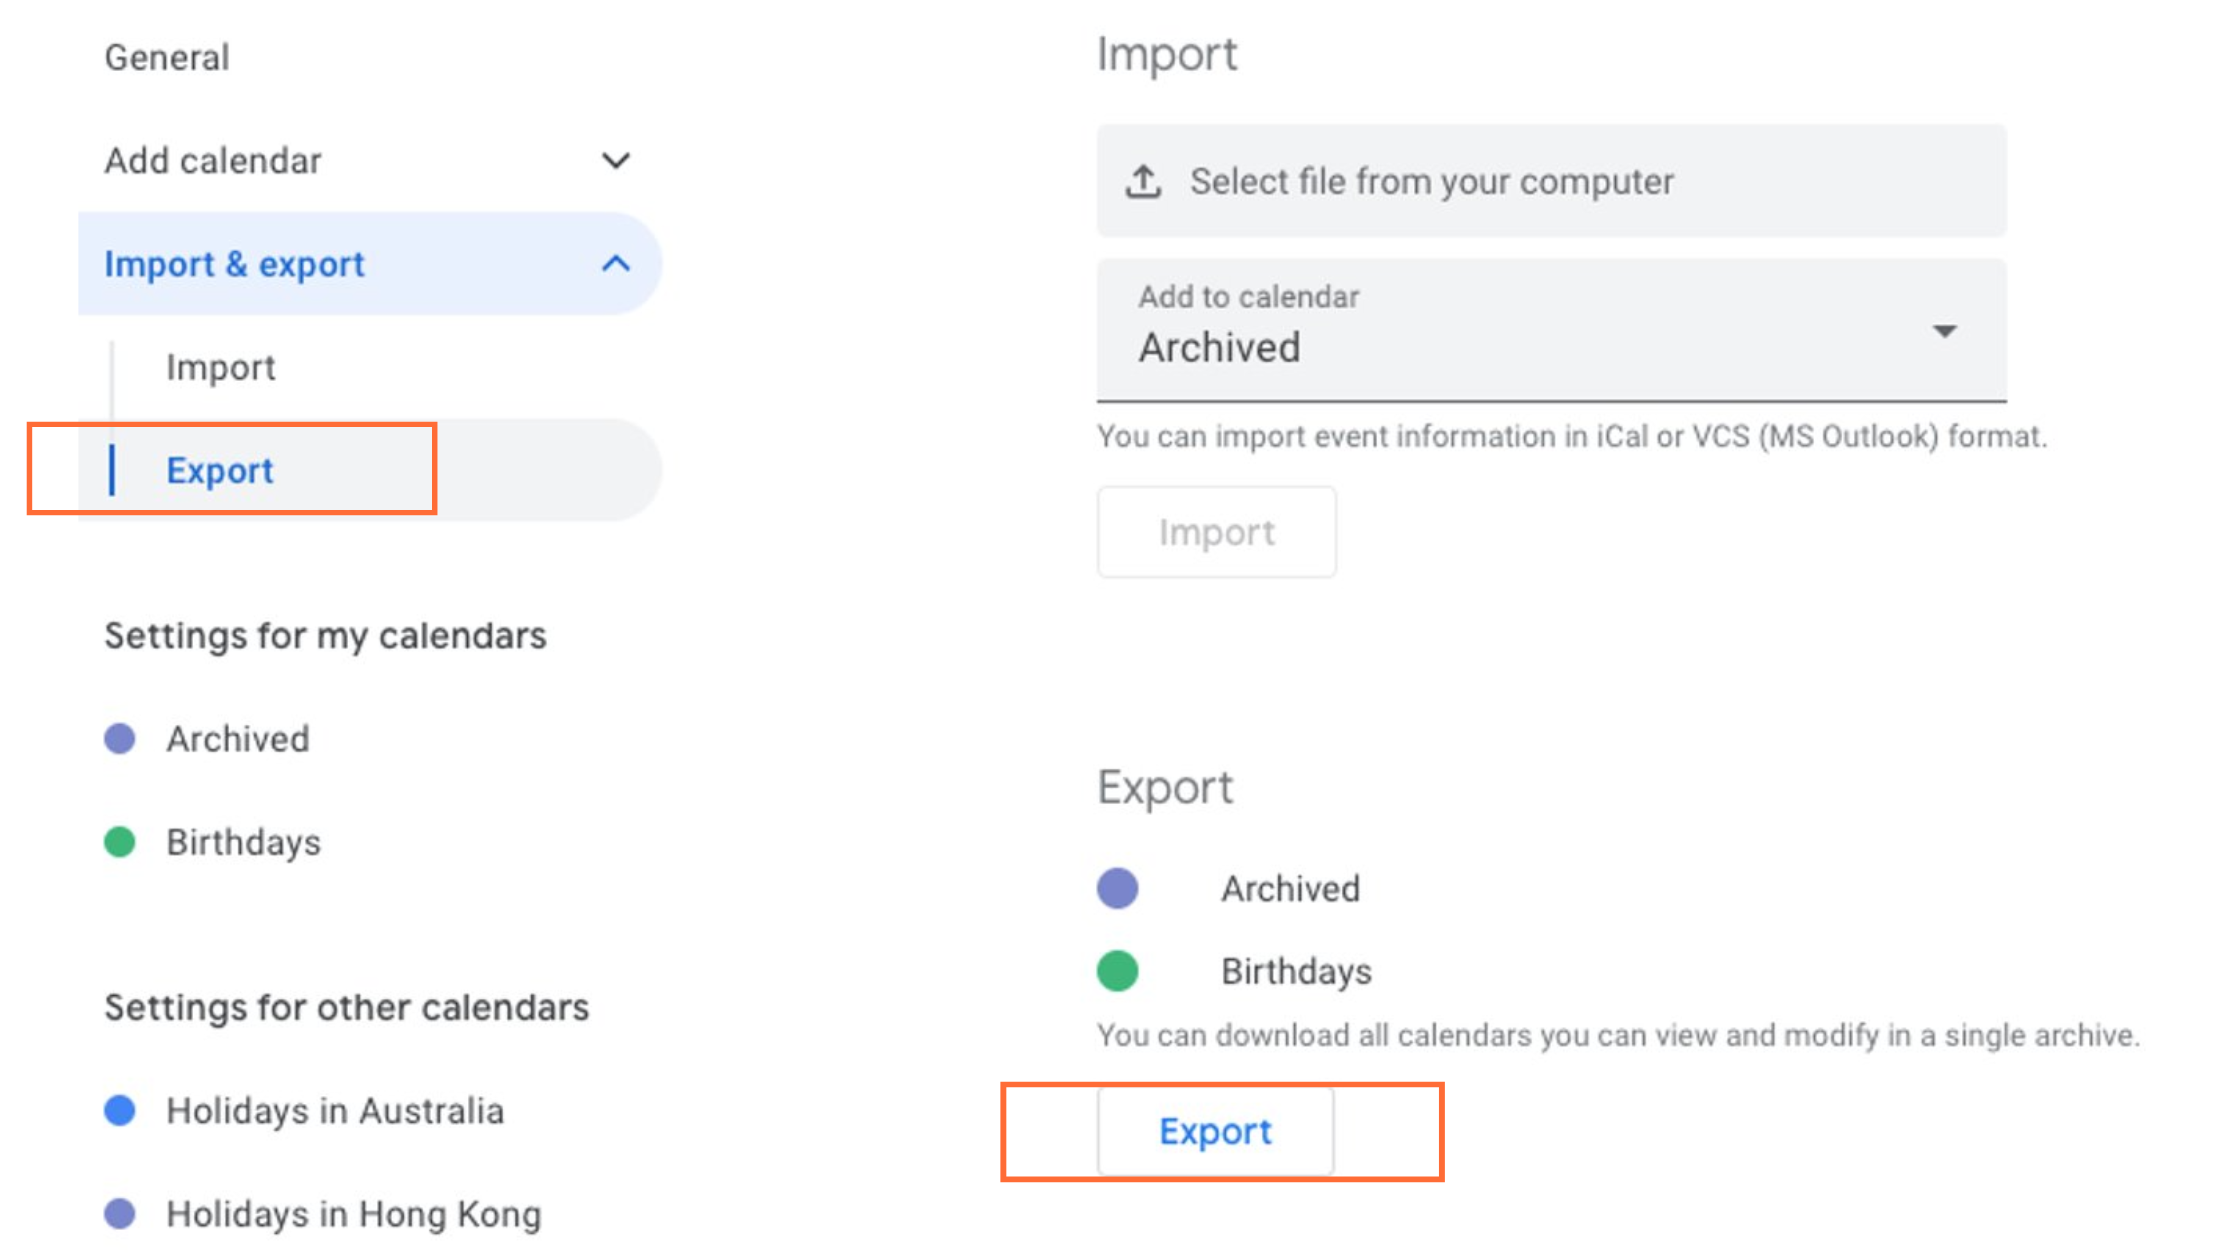Image resolution: width=2240 pixels, height=1260 pixels.
Task: Click the purple dot next to Archived in sidebar
Action: click(120, 739)
